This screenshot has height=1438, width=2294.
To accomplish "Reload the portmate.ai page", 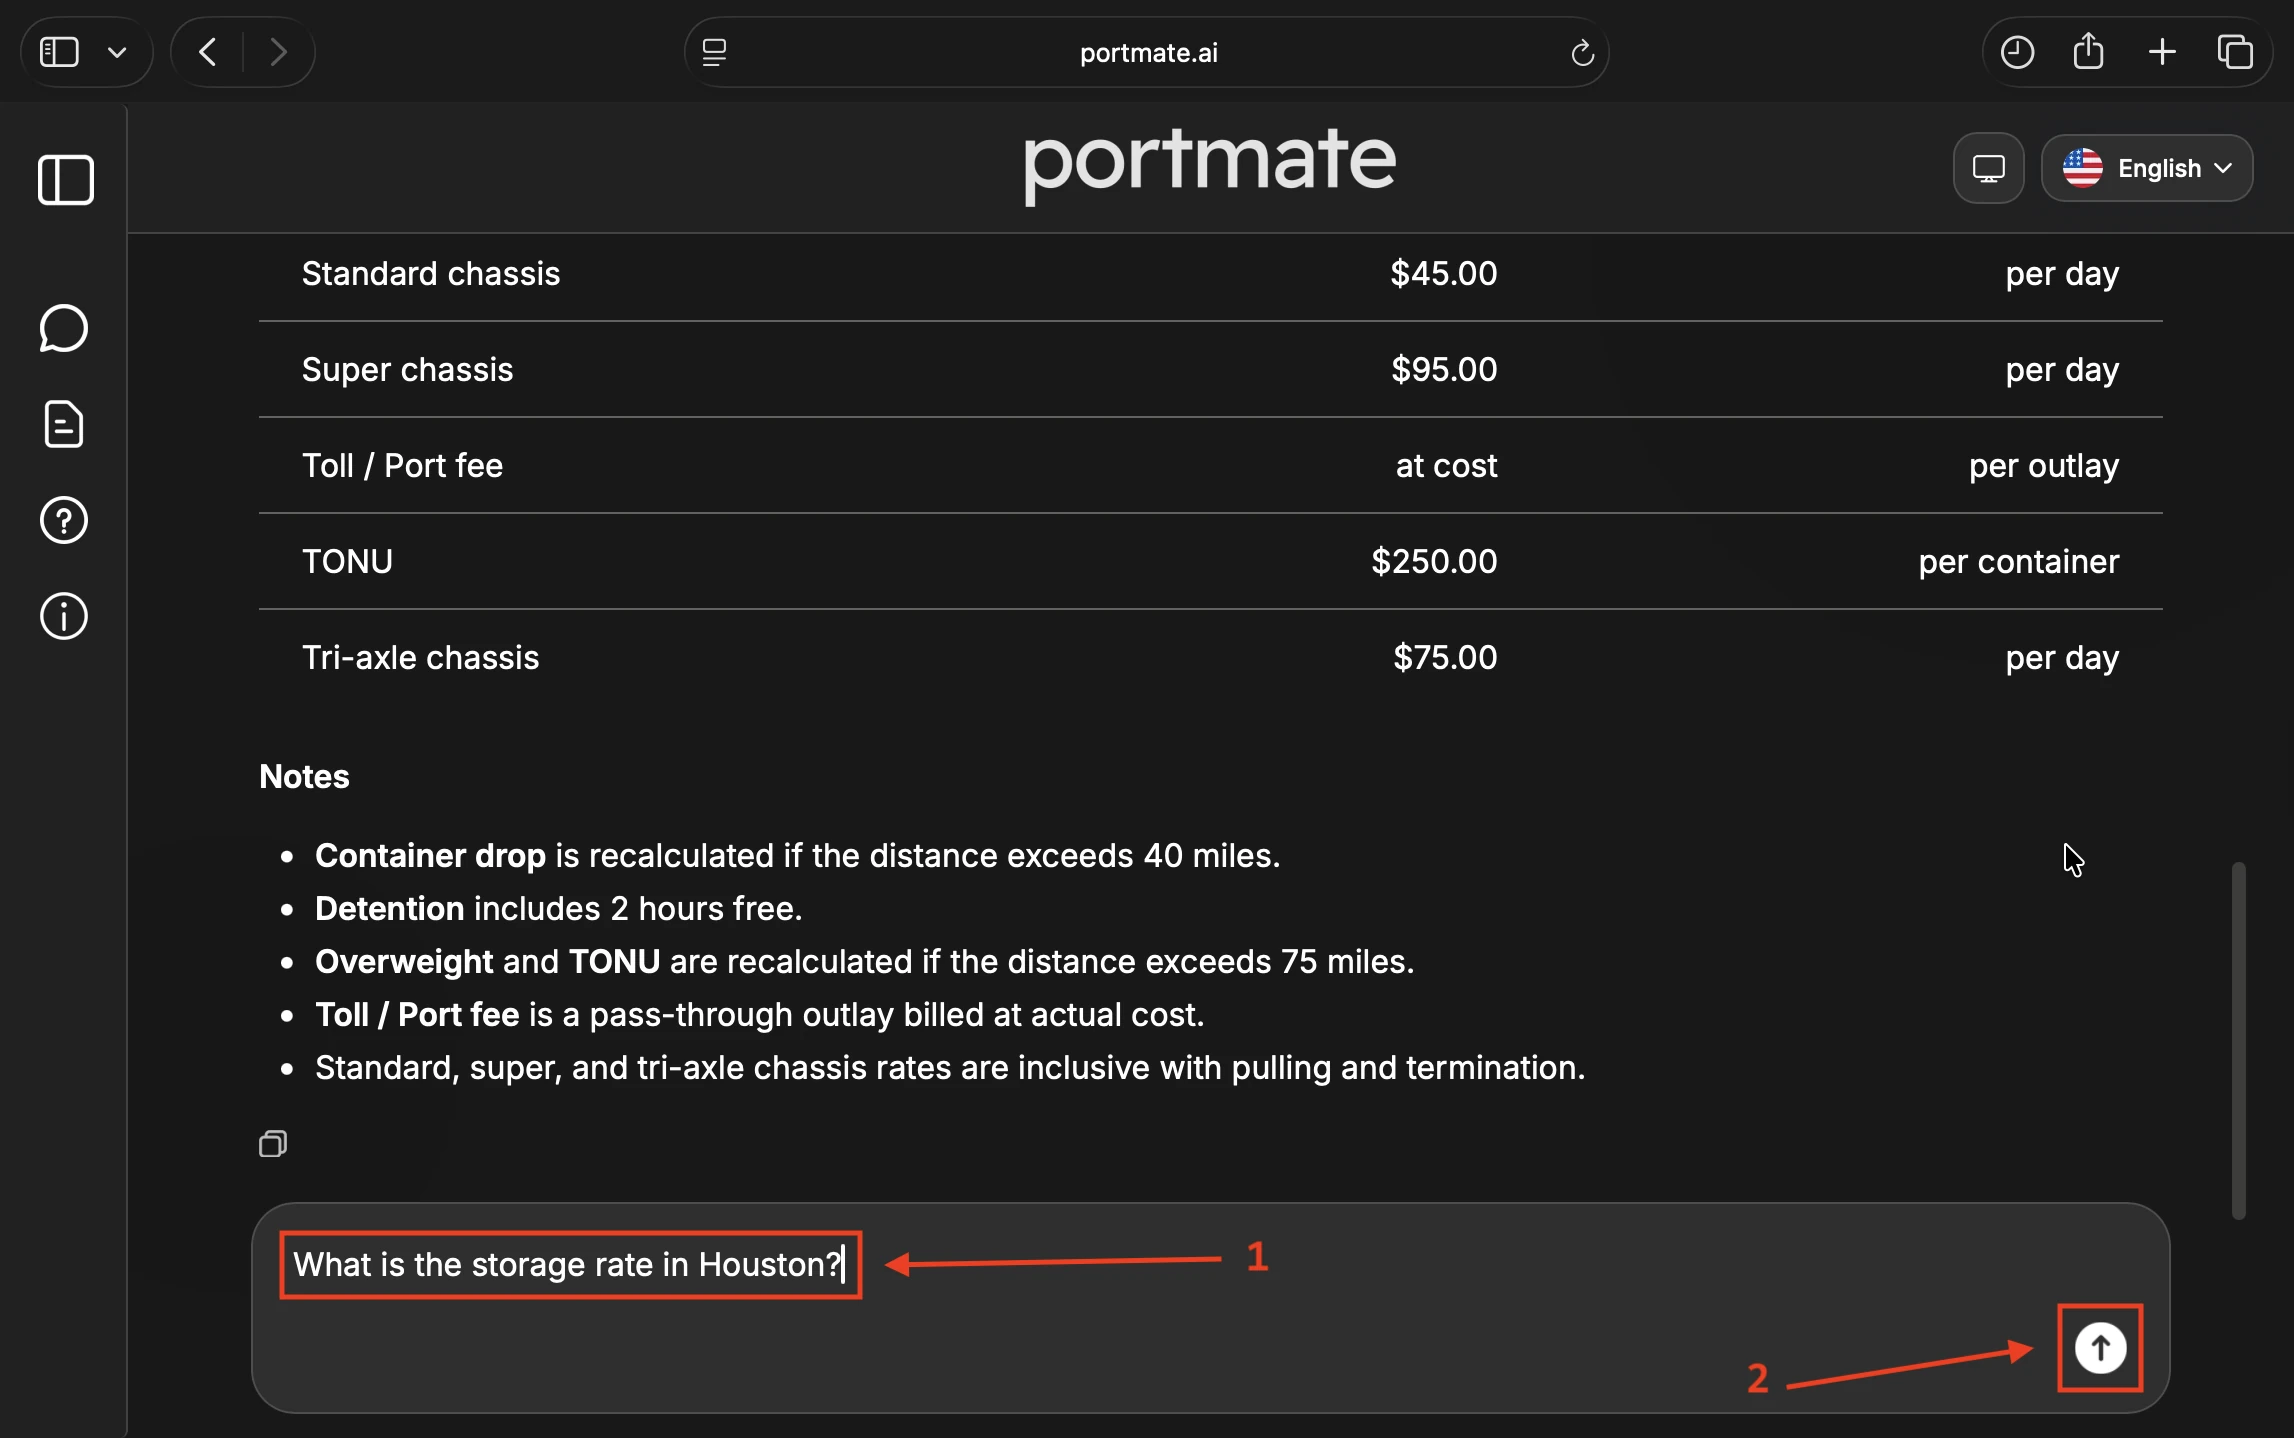I will click(1582, 52).
